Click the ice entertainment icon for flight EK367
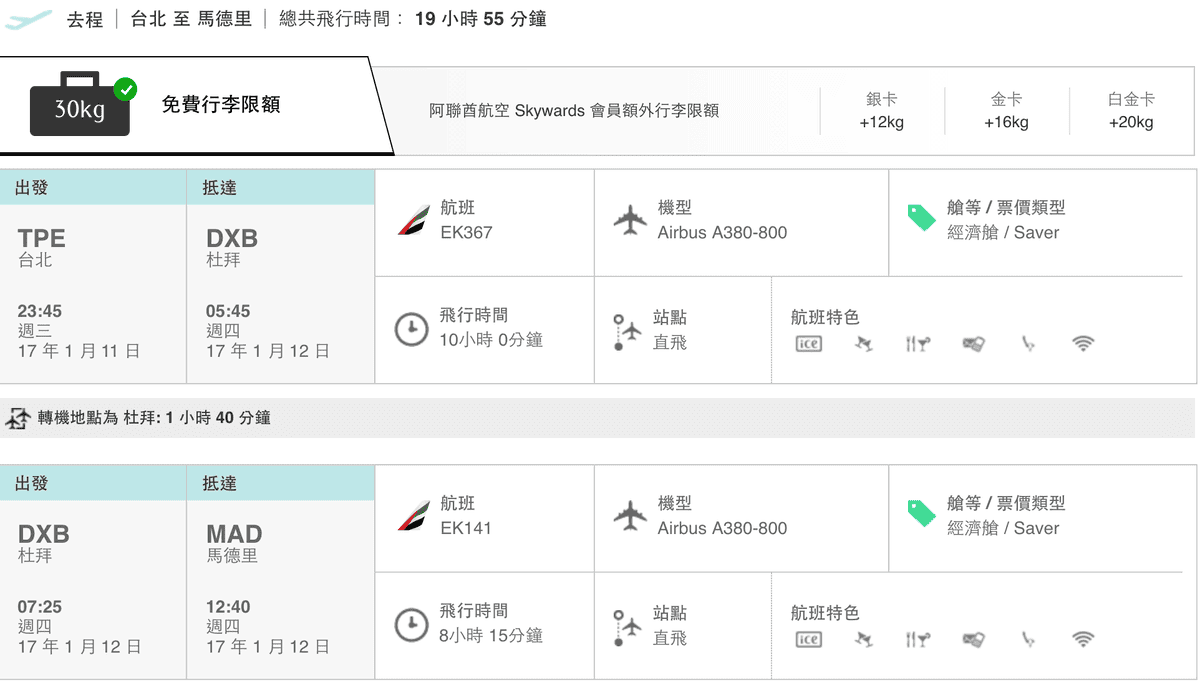The width and height of the screenshot is (1200, 695). pos(808,344)
